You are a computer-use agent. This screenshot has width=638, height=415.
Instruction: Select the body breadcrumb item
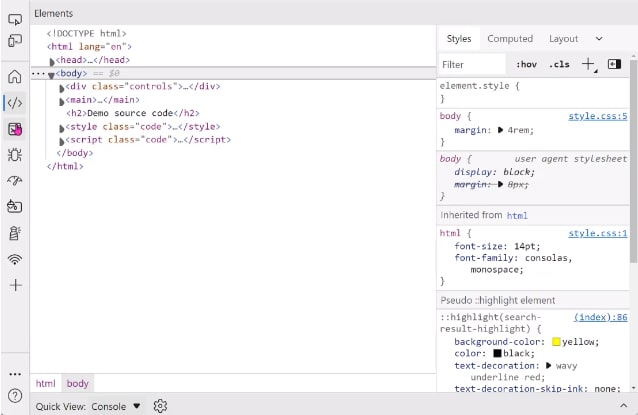(77, 383)
